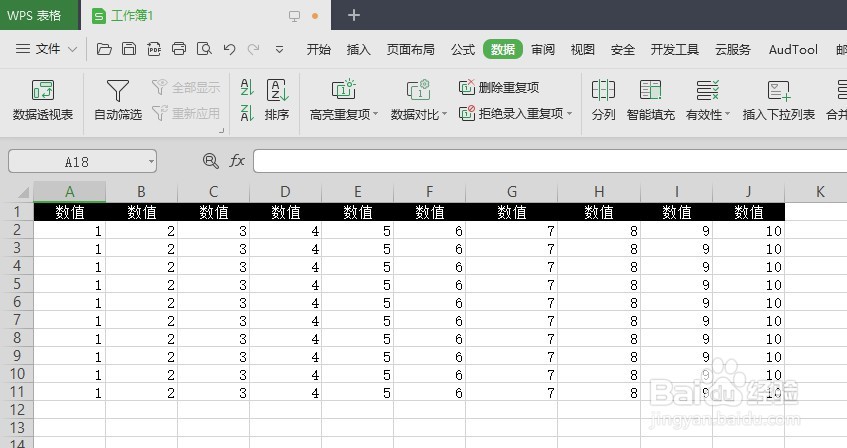Insert a 数据透视表 pivot table
The height and width of the screenshot is (448, 847).
[x=43, y=100]
